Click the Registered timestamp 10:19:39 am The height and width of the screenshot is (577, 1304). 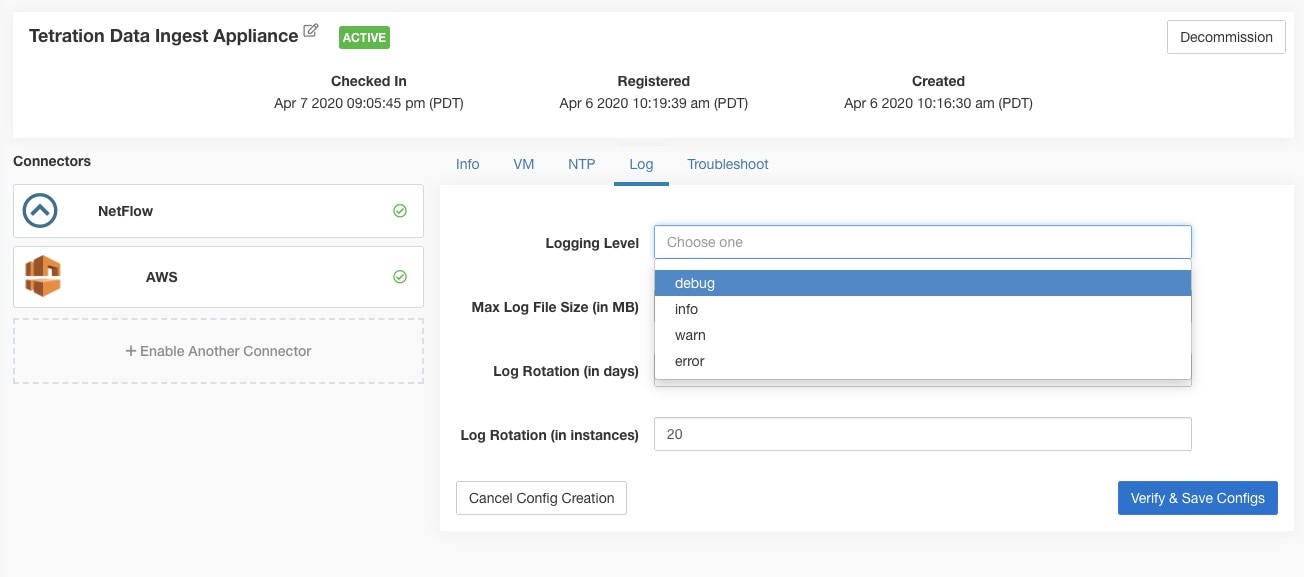click(654, 103)
